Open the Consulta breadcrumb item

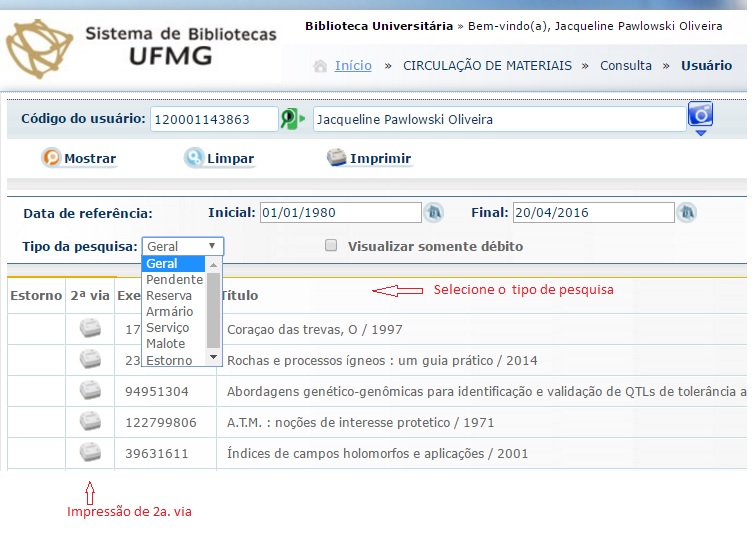point(625,65)
